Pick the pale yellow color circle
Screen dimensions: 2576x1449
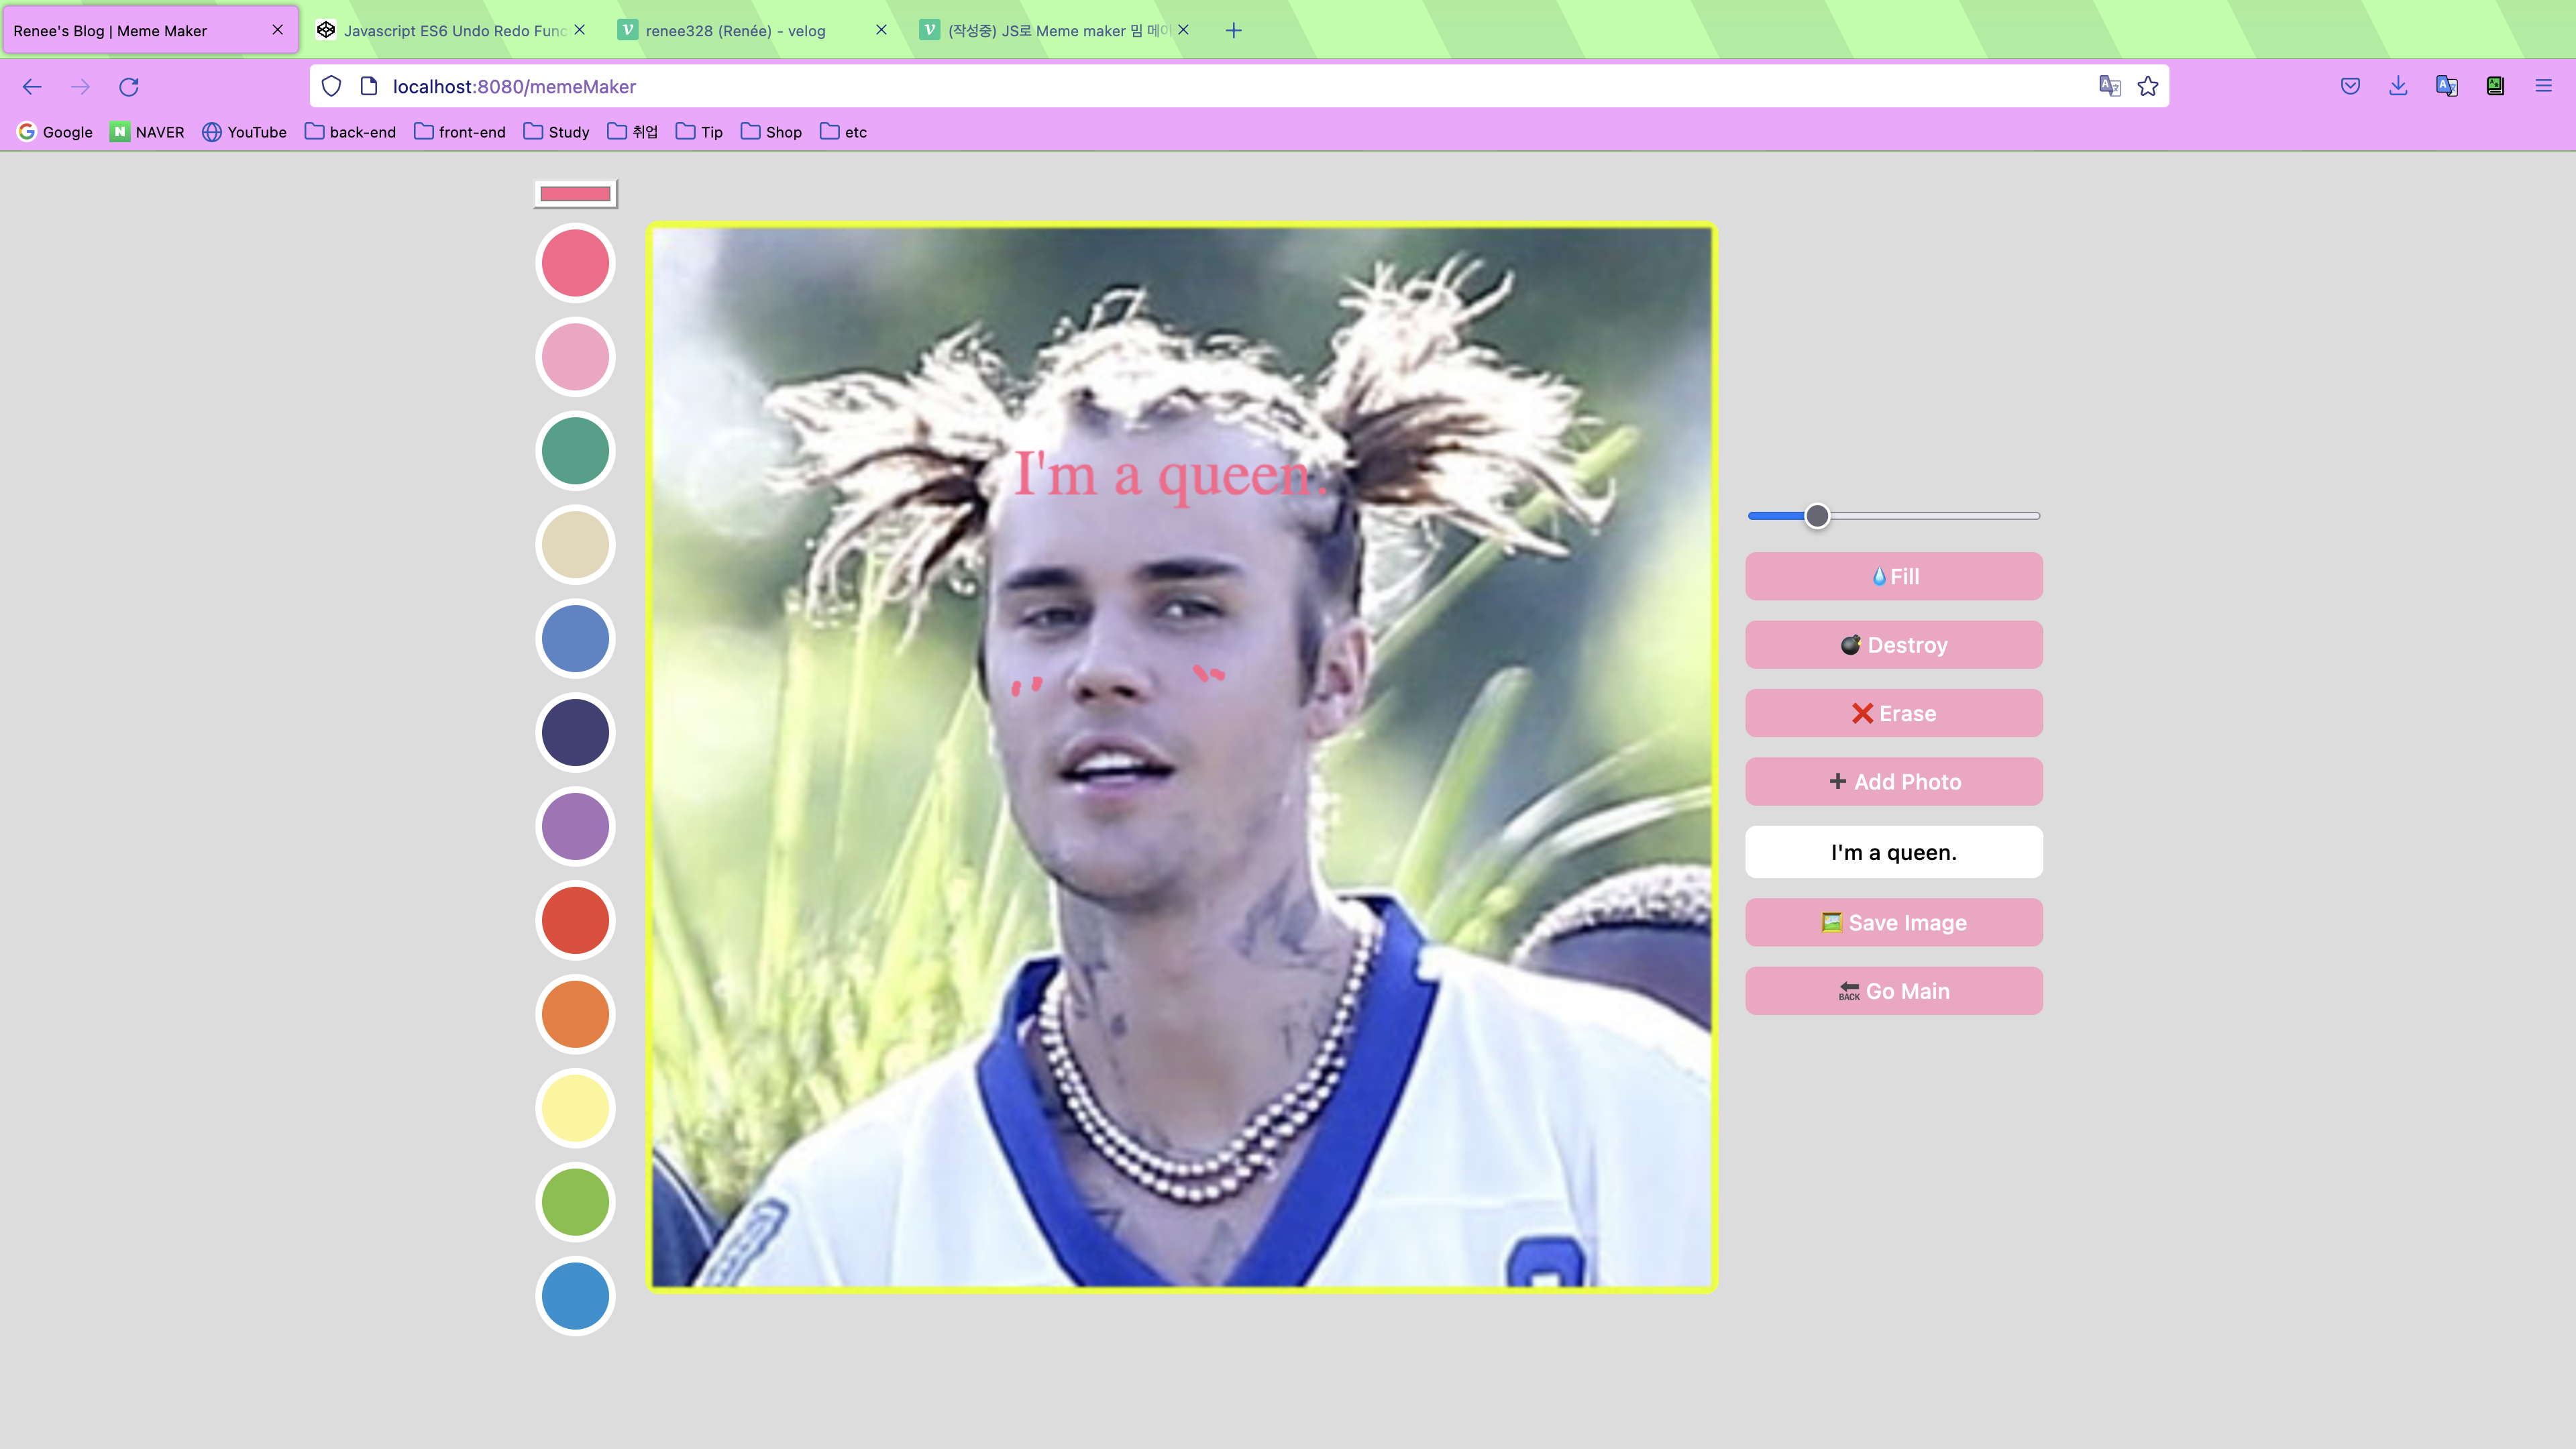[575, 1108]
